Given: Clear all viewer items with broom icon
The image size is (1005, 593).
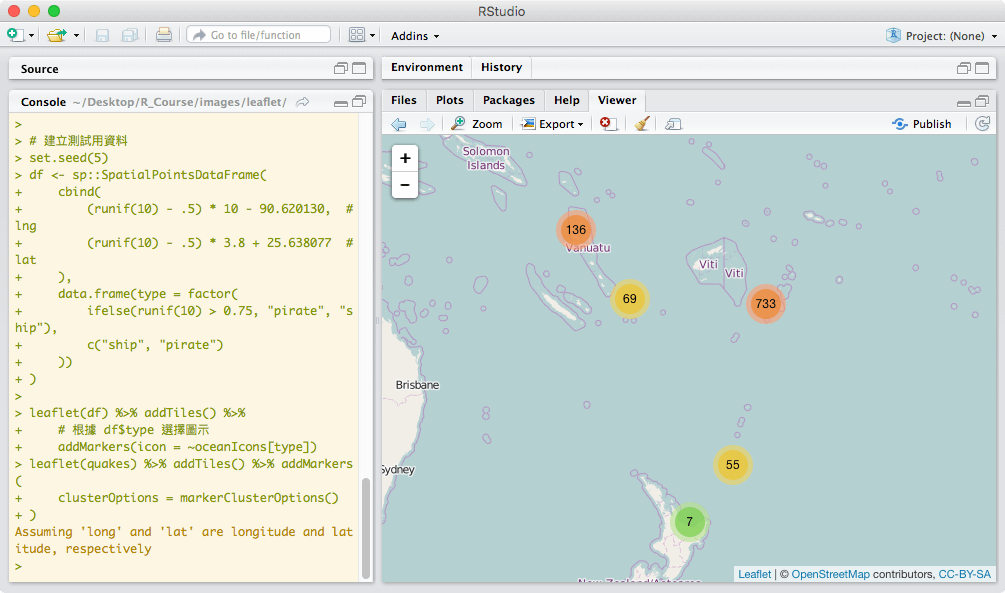Looking at the screenshot, I should coord(642,124).
